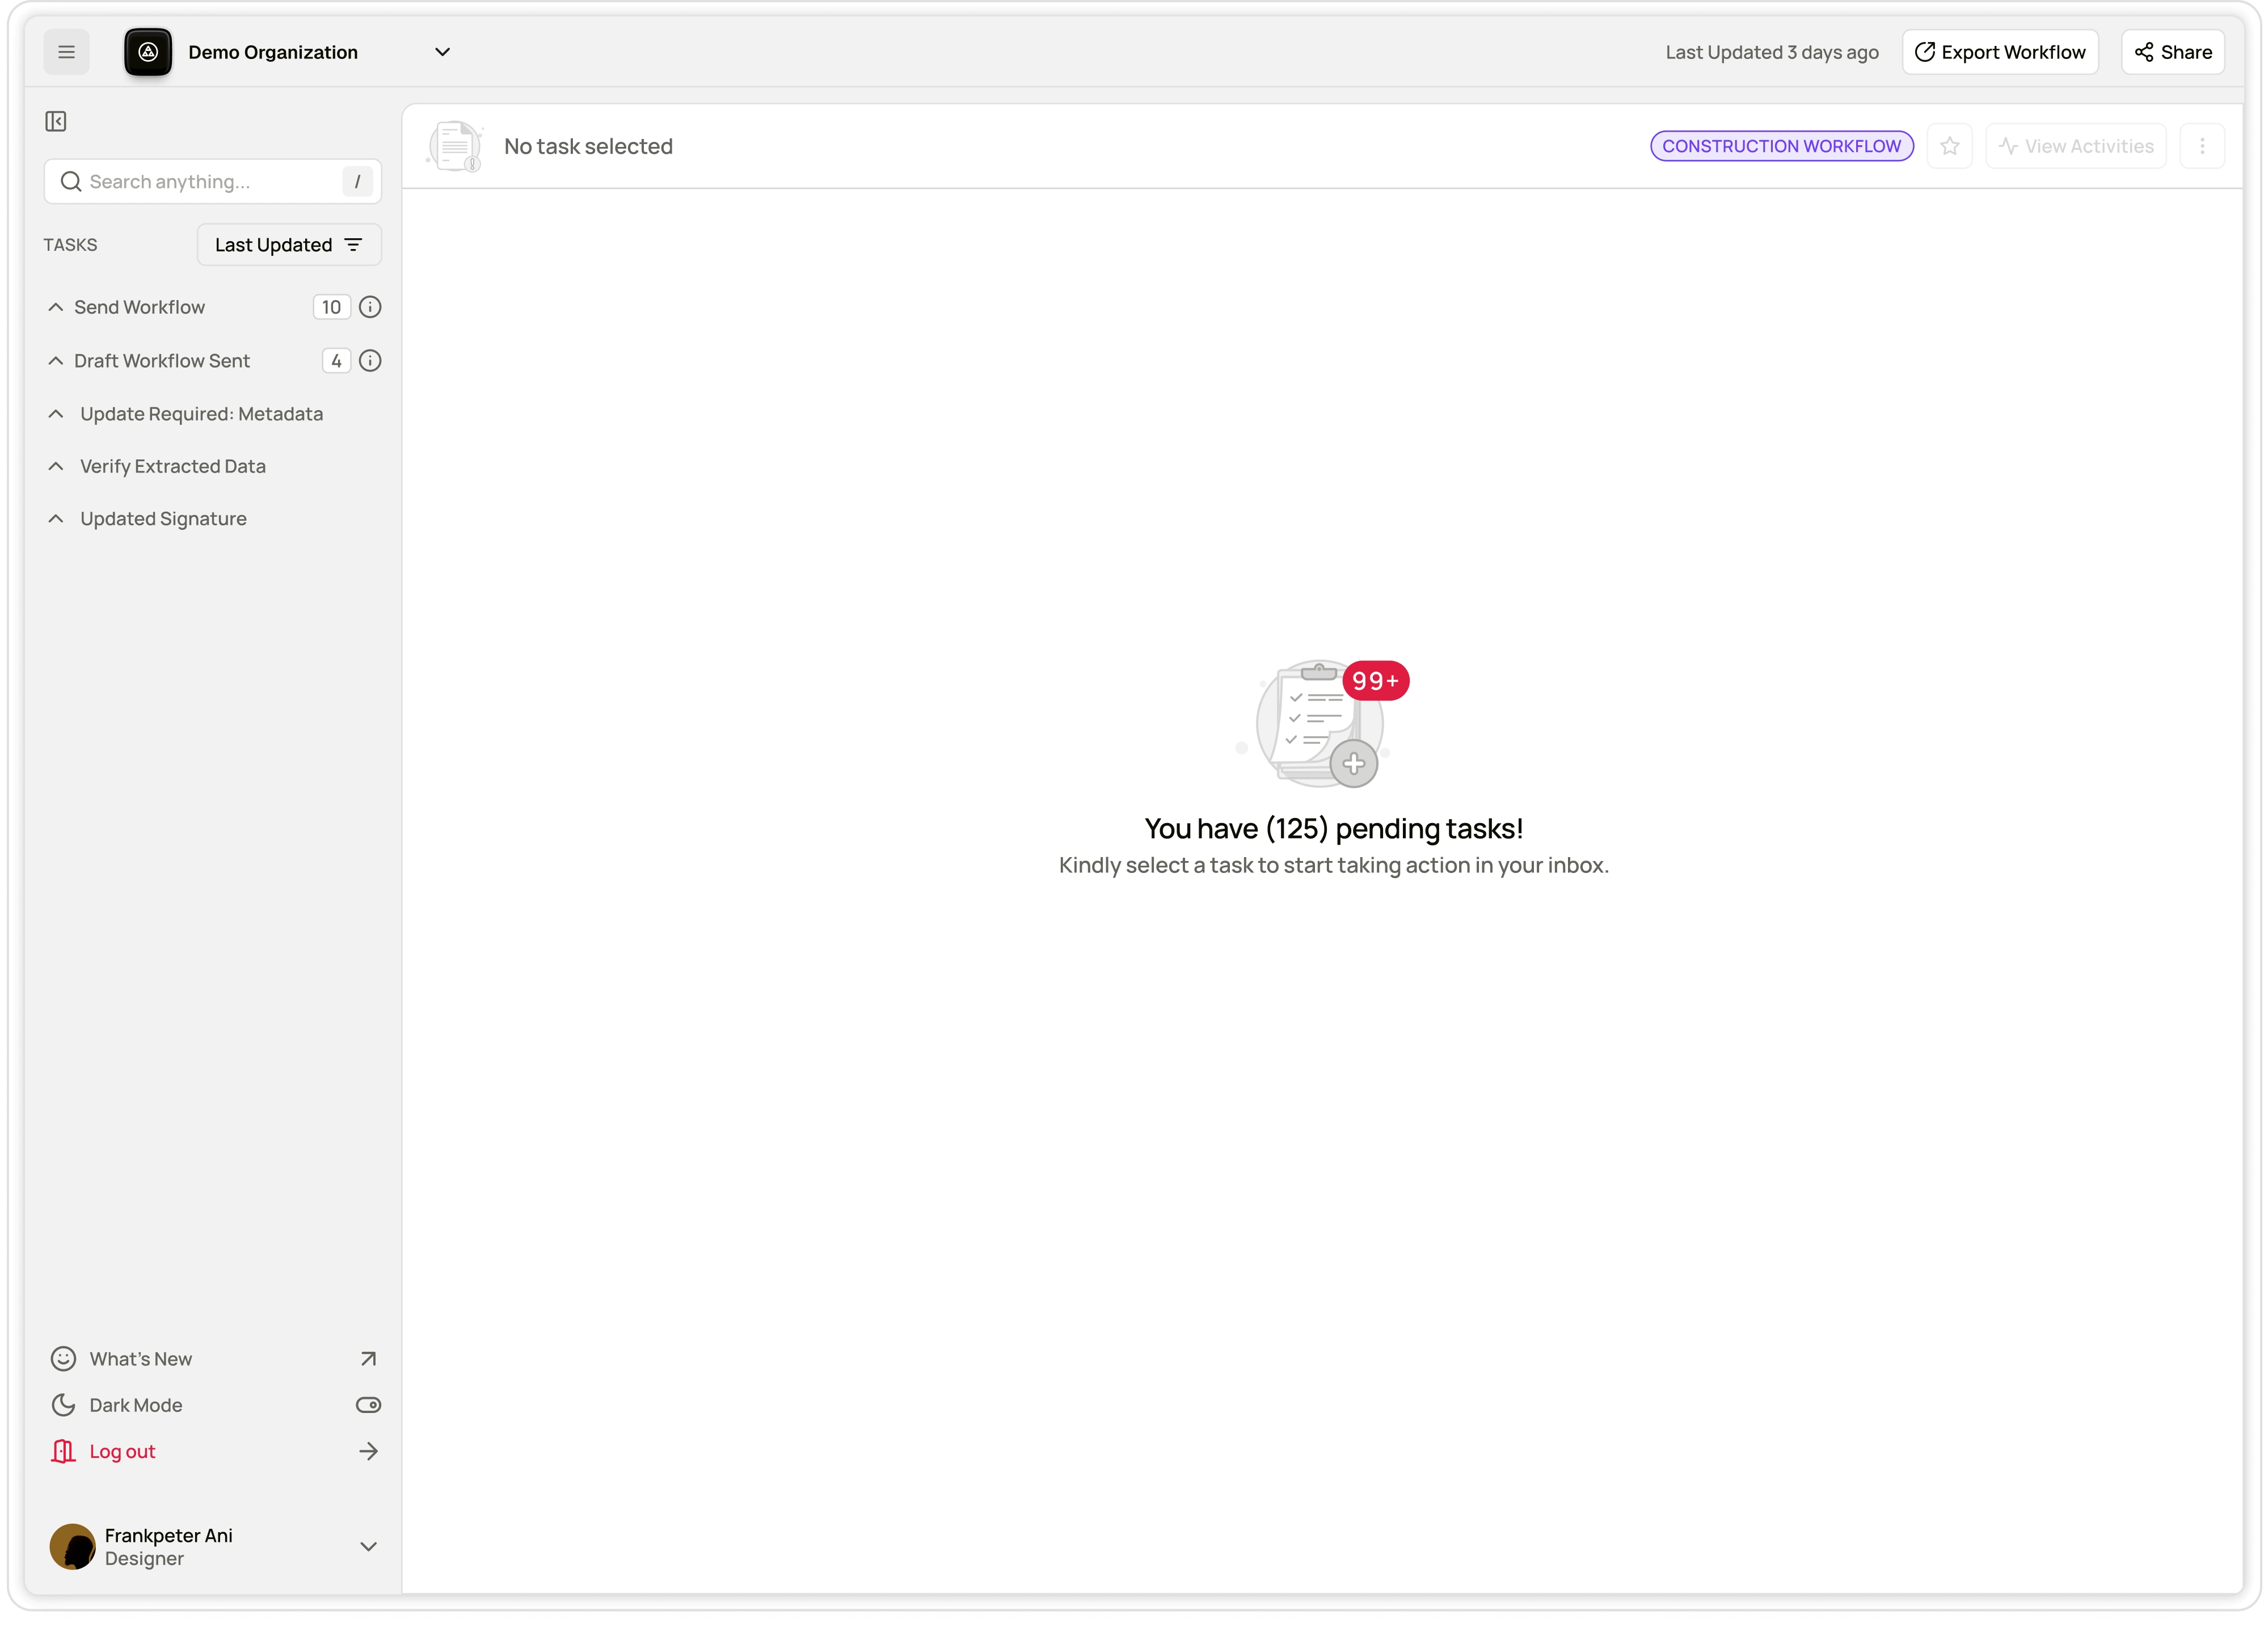This screenshot has height=1628, width=2268.
Task: Click the You have (125) pending tasks heading
Action: pyautogui.click(x=1333, y=828)
